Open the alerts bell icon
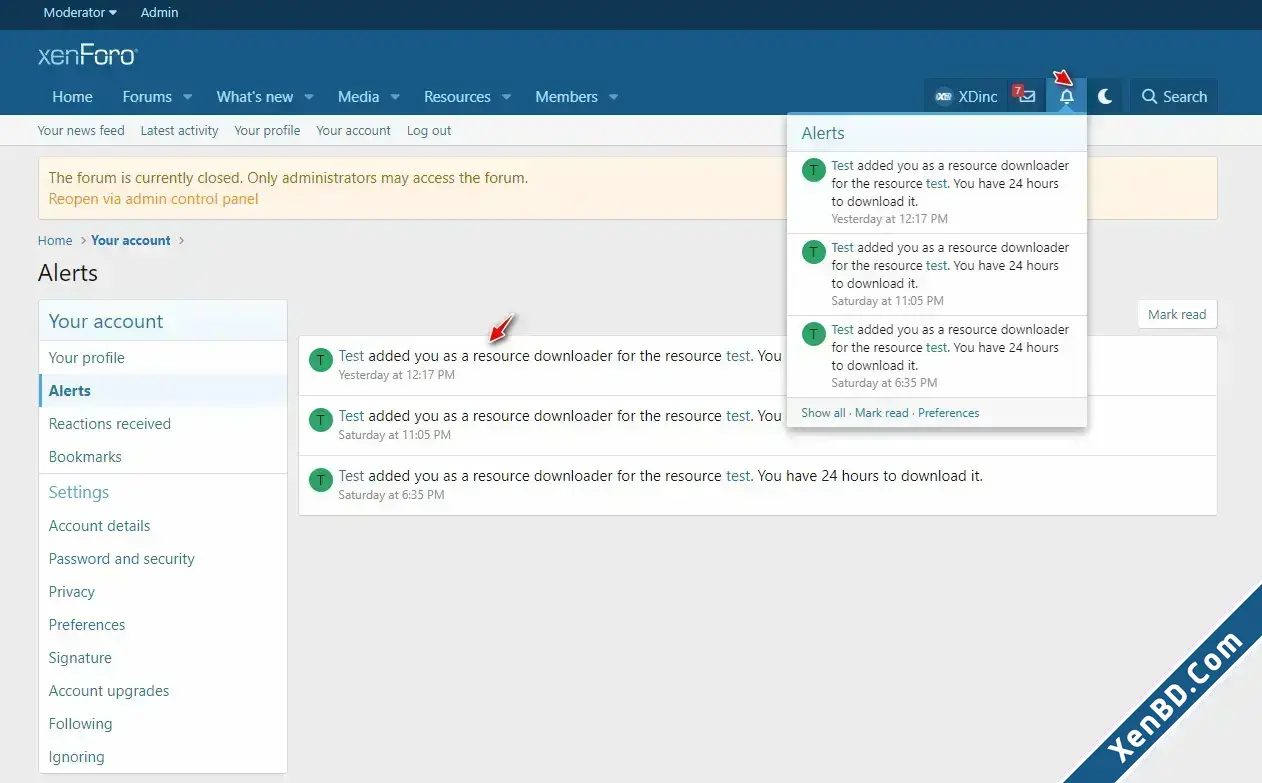The image size is (1262, 783). click(x=1066, y=97)
